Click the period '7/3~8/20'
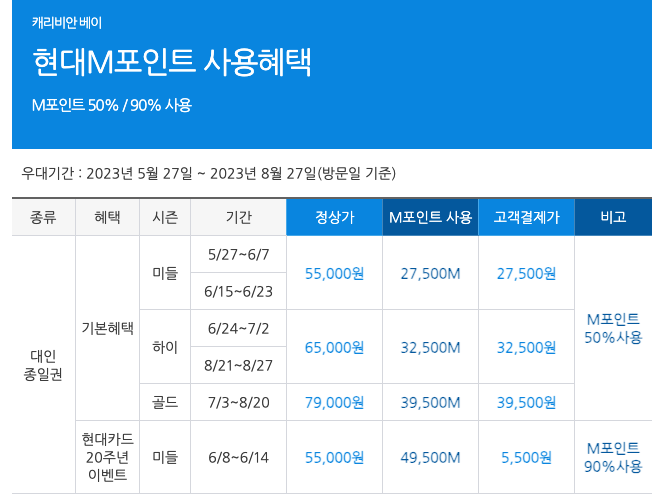Viewport: 660px width, 495px height. tap(238, 403)
